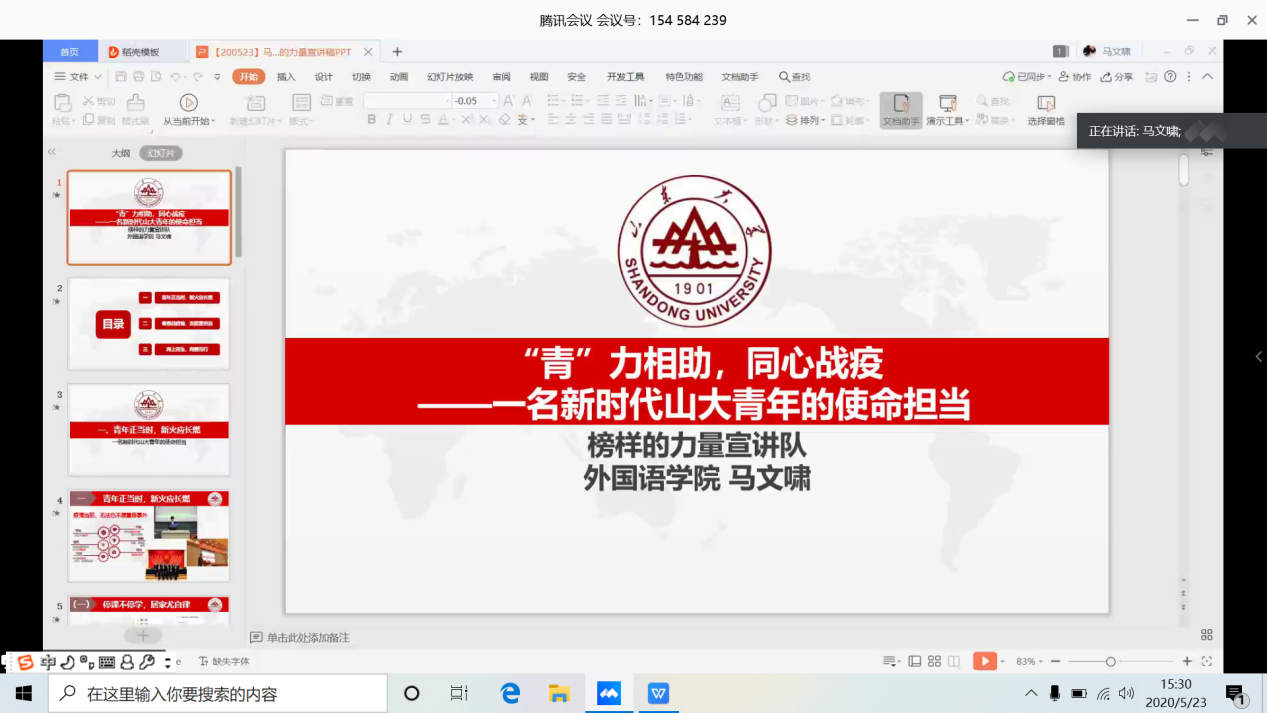The height and width of the screenshot is (713, 1267).
Task: Click the 文档助手 ribbon button
Action: coord(901,111)
